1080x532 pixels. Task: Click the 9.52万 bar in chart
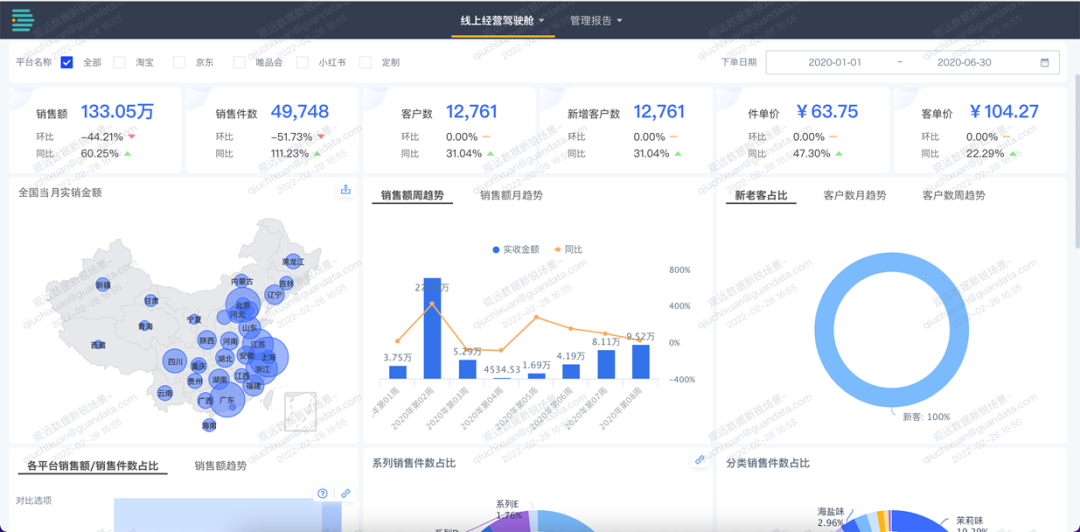[x=641, y=362]
